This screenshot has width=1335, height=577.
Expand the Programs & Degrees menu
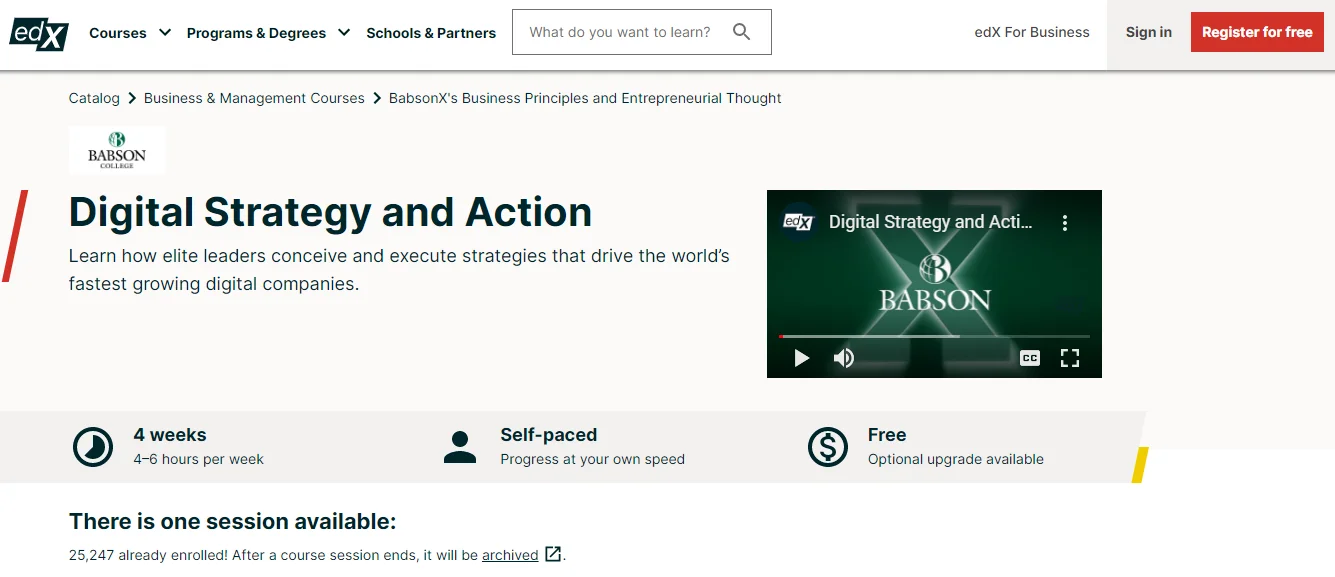coord(268,33)
